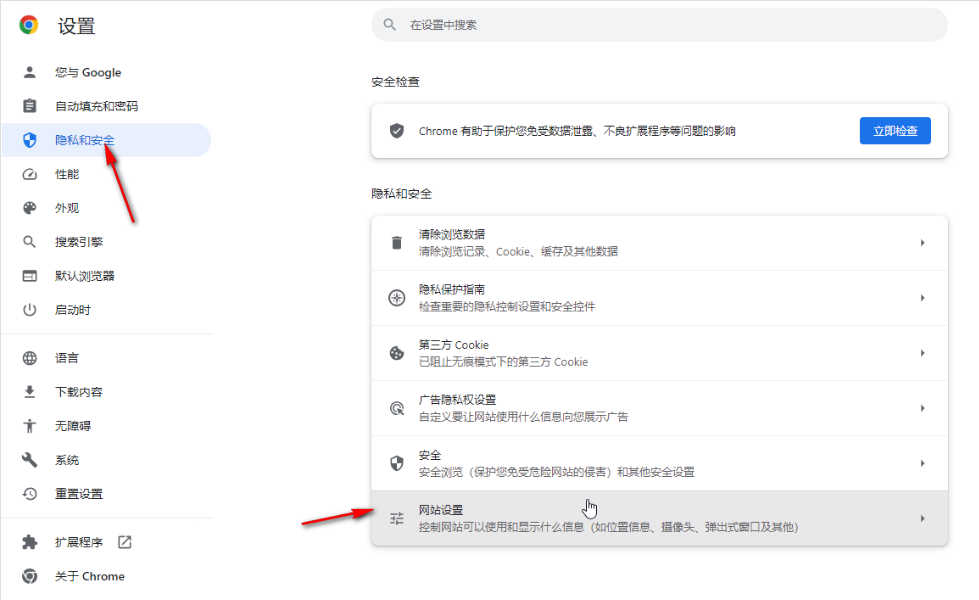Expand 广告隐私权设置 using its arrow
The height and width of the screenshot is (600, 979).
pos(922,408)
